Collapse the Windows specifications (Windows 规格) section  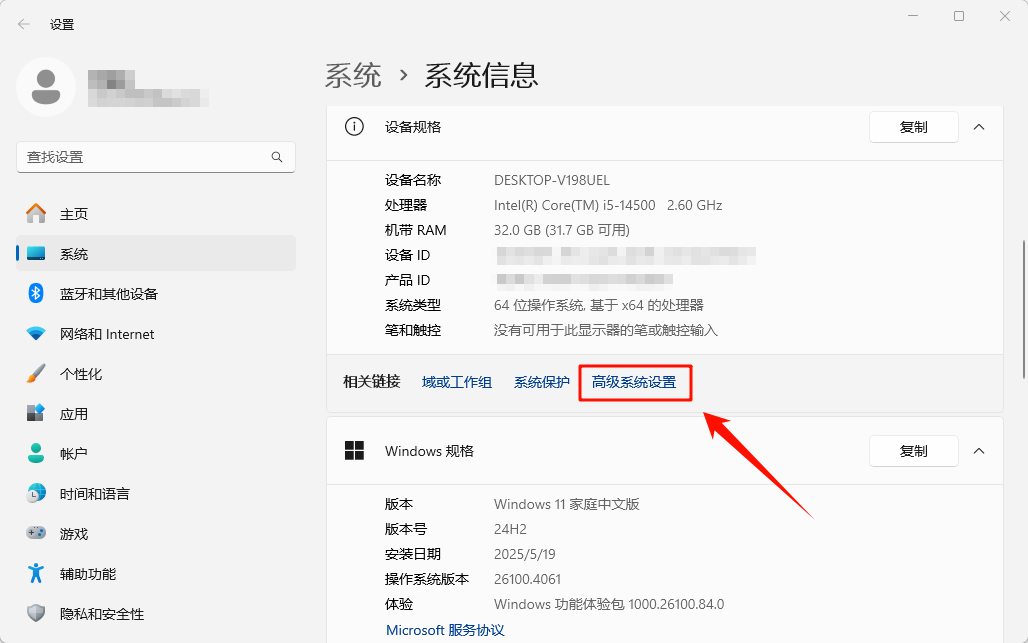coord(979,451)
